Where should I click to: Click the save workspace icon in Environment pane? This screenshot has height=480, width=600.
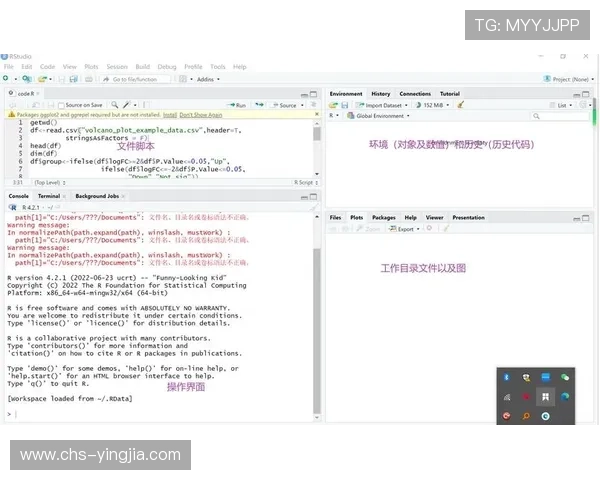pyautogui.click(x=345, y=105)
